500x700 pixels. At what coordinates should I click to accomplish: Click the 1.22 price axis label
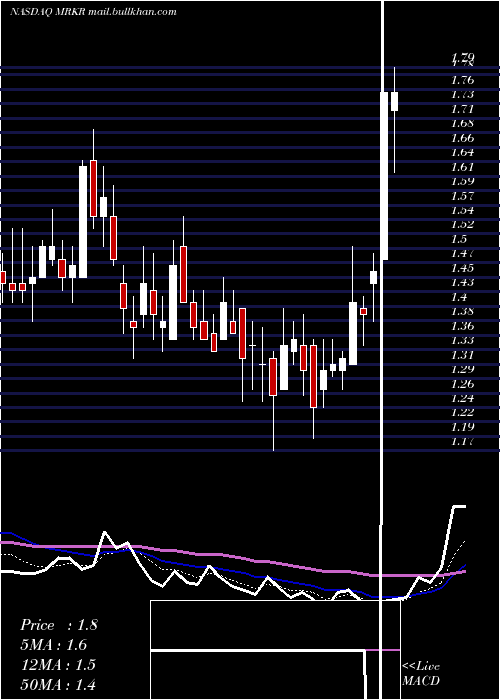[x=462, y=412]
